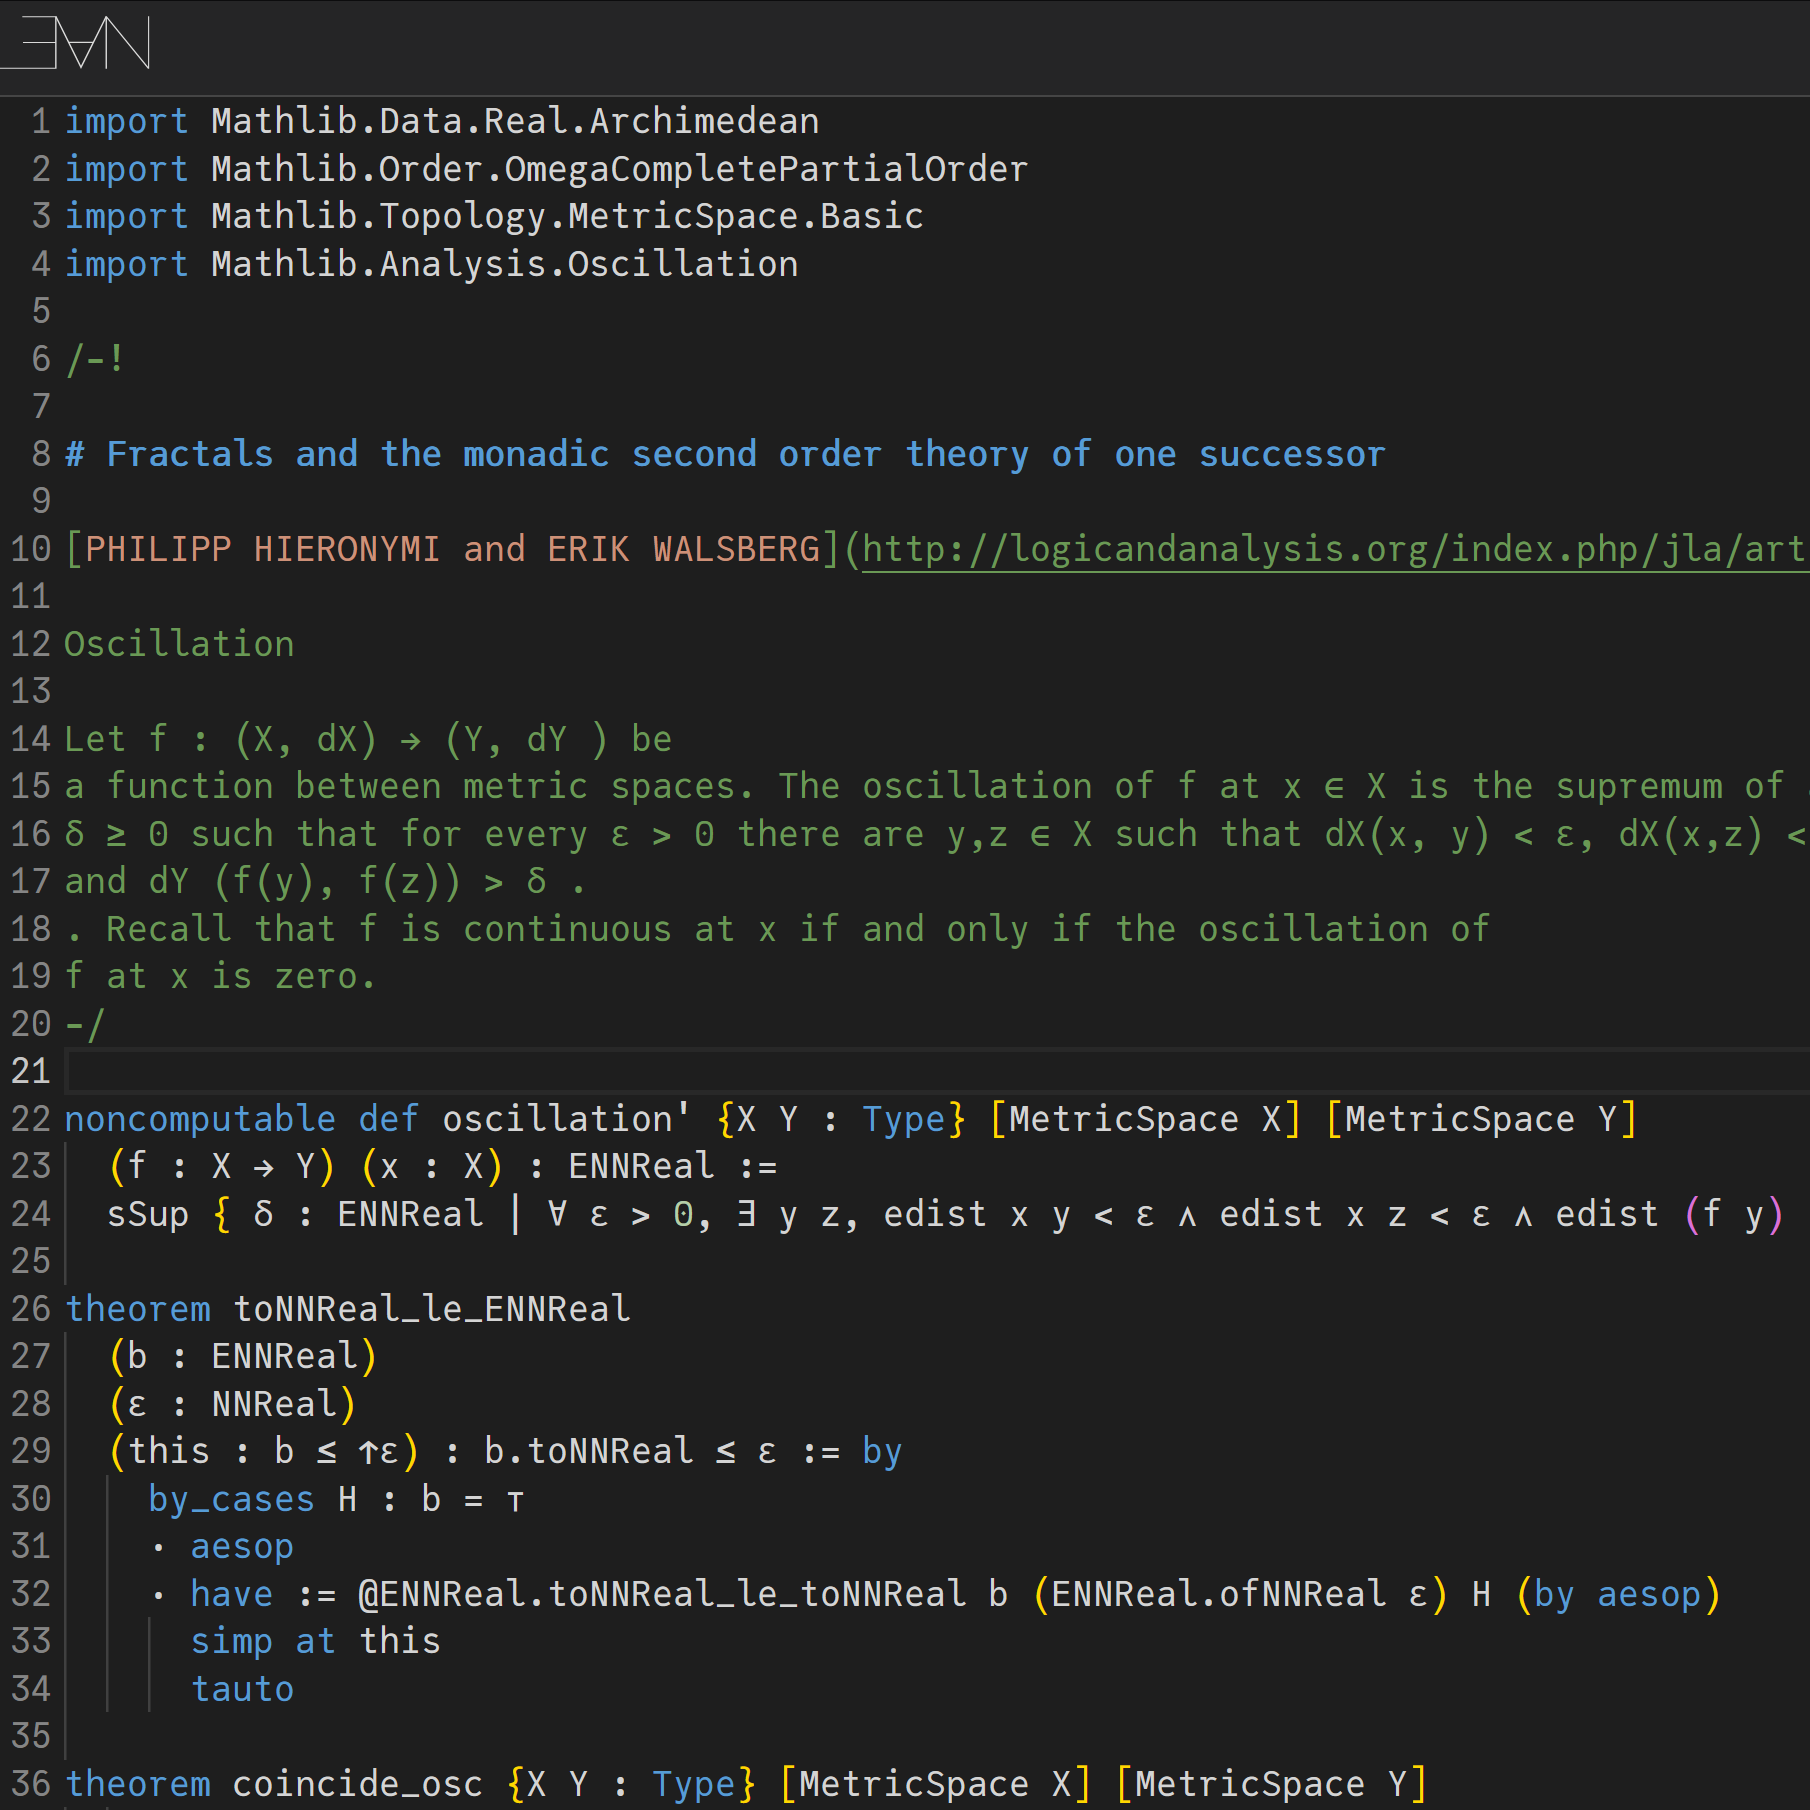Click the Mathlib.Order.OmegaCompletePartialOrder import
The width and height of the screenshot is (1810, 1810).
pyautogui.click(x=619, y=169)
